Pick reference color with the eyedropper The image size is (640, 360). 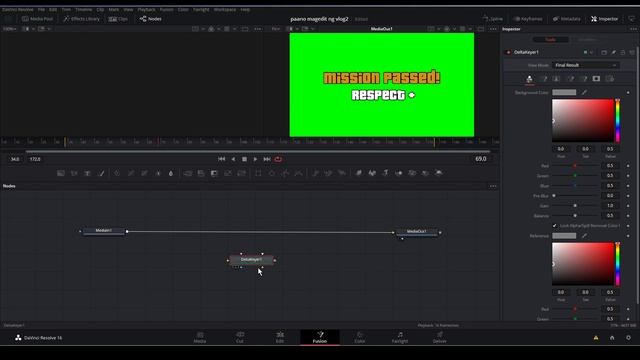click(584, 236)
